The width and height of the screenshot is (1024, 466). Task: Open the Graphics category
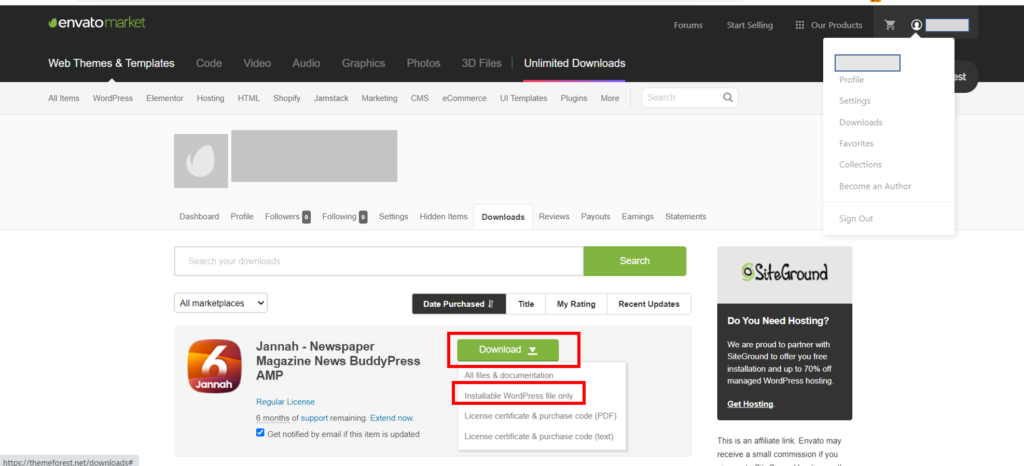363,63
